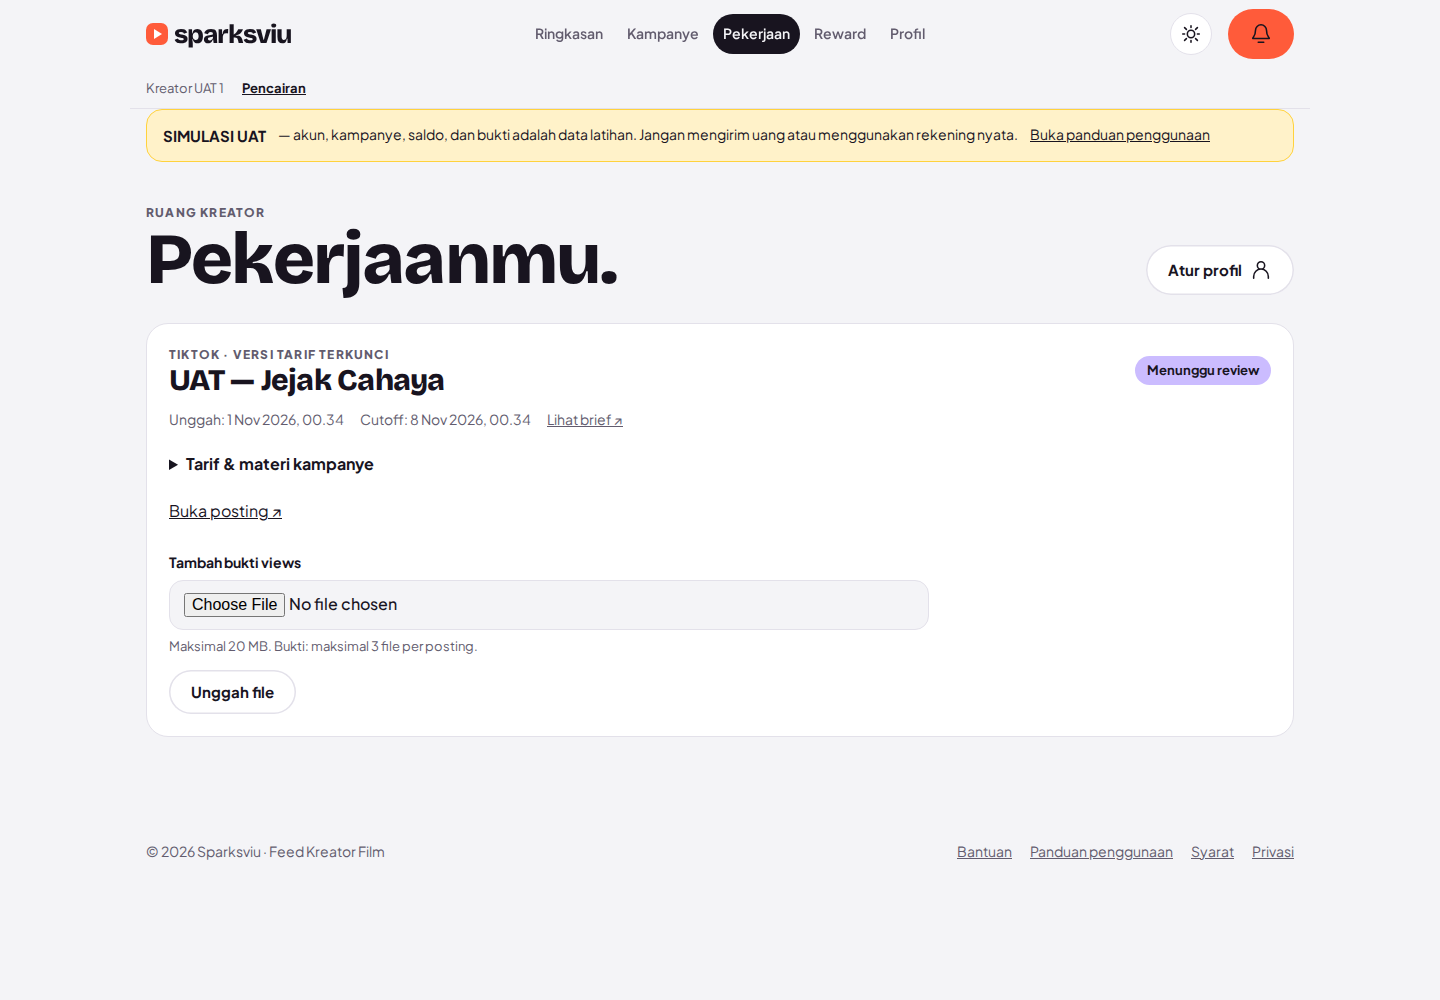Click the UAT — Jejak Cahaya title
This screenshot has height=1000, width=1440.
coord(306,381)
